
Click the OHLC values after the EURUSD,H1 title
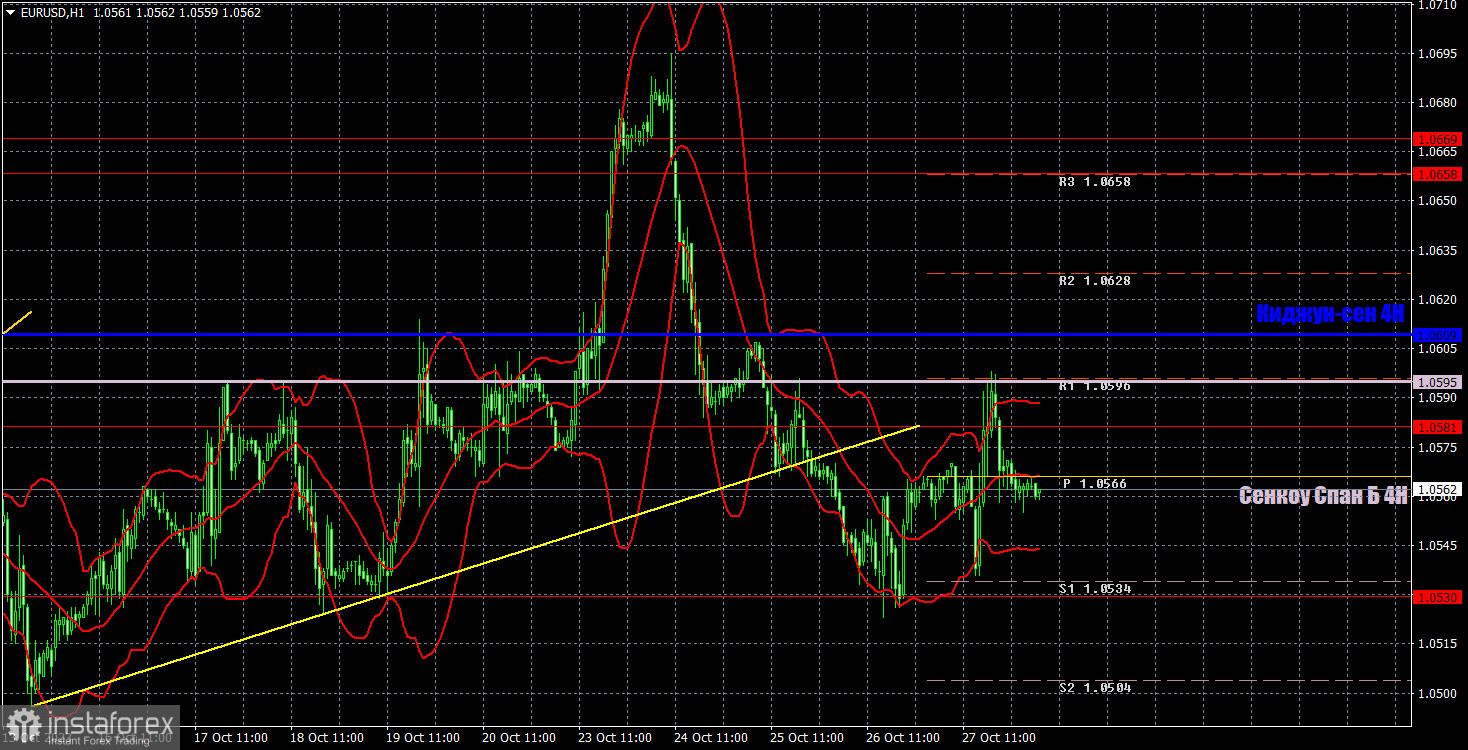pos(176,13)
